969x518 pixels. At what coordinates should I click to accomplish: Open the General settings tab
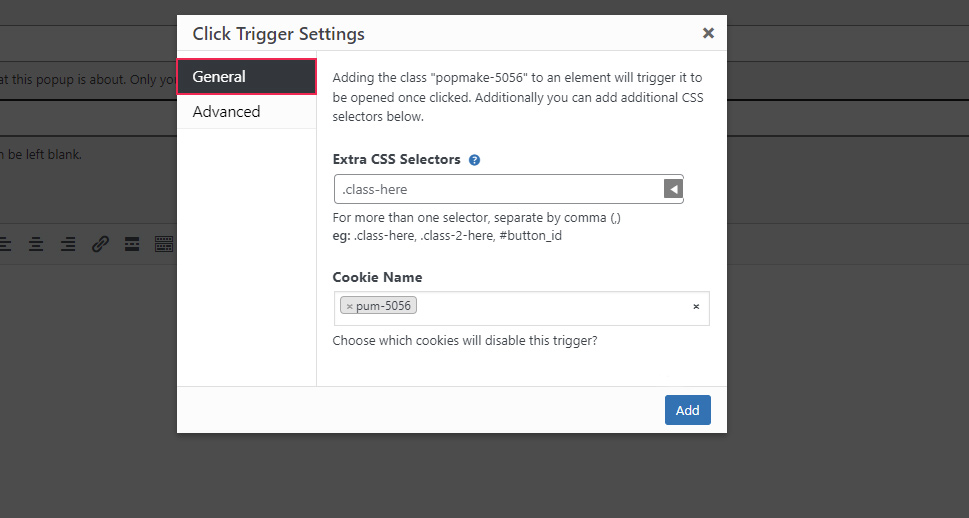pos(247,77)
